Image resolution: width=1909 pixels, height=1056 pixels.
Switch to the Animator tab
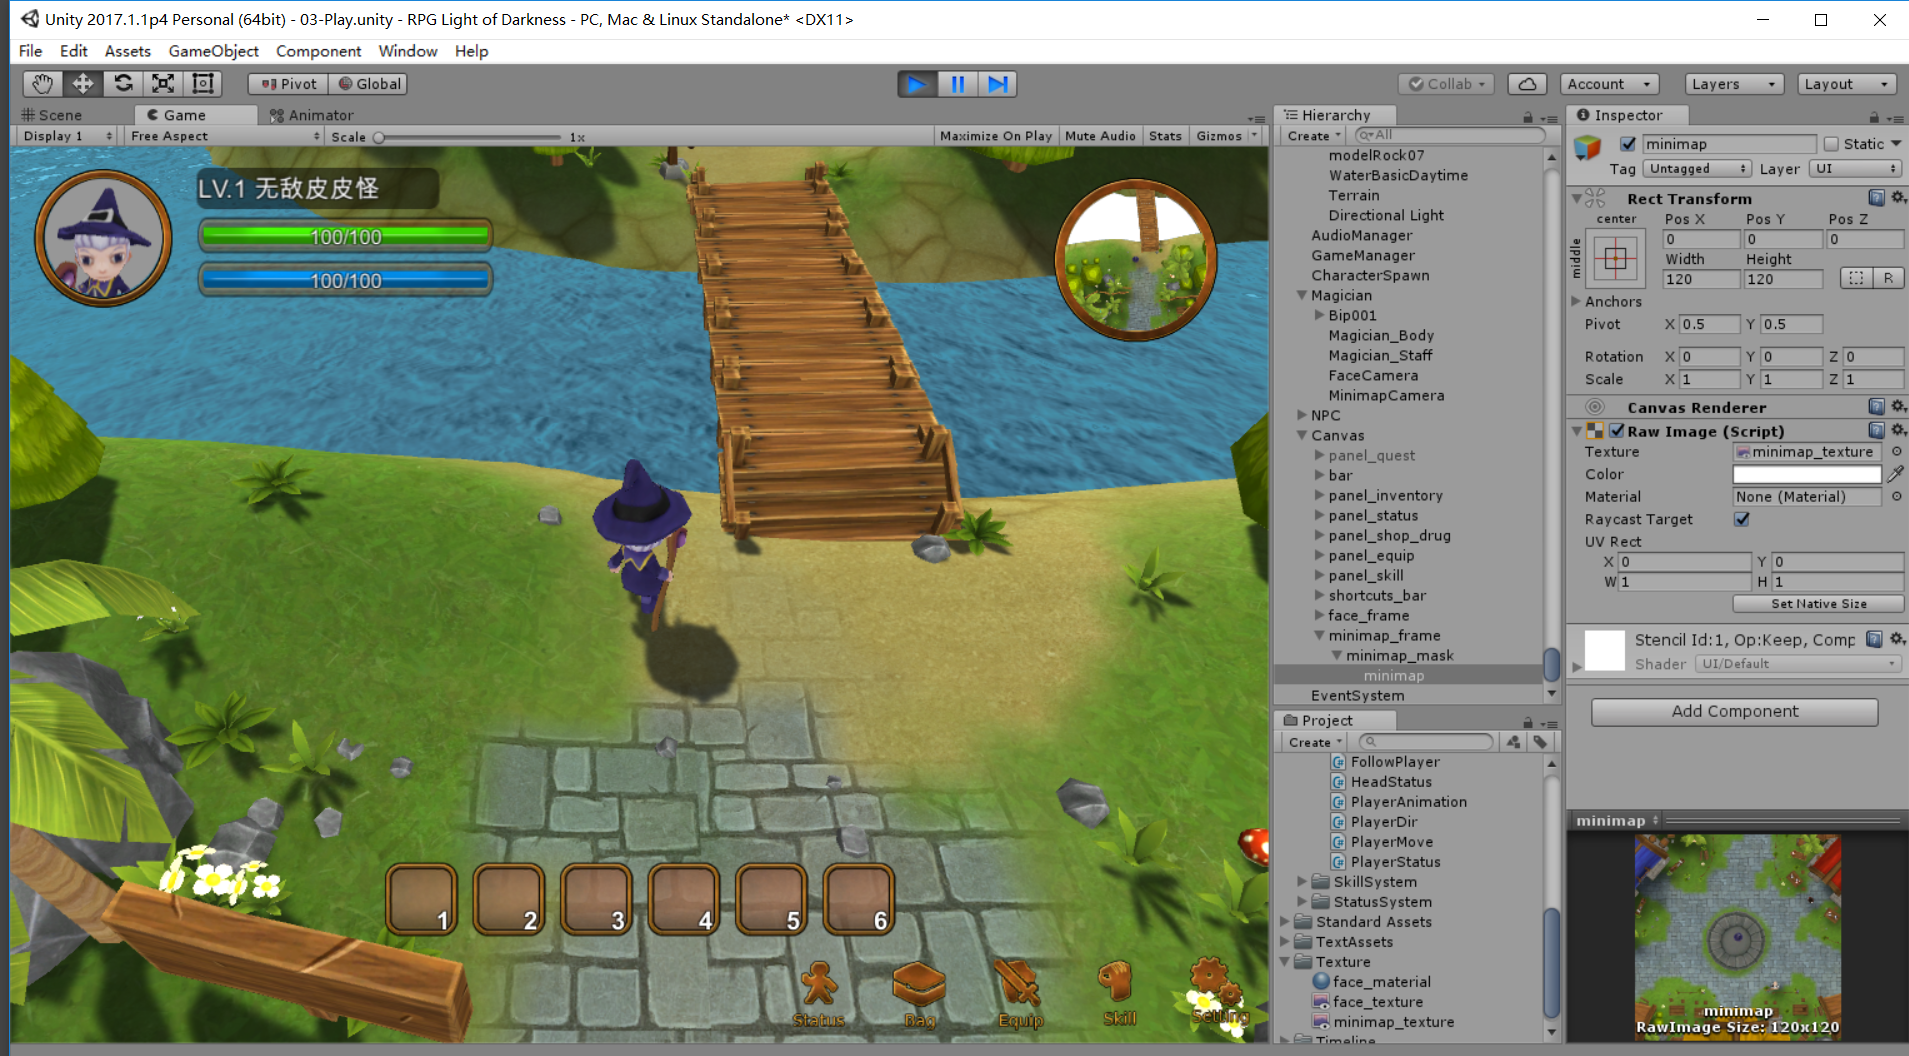pos(311,115)
